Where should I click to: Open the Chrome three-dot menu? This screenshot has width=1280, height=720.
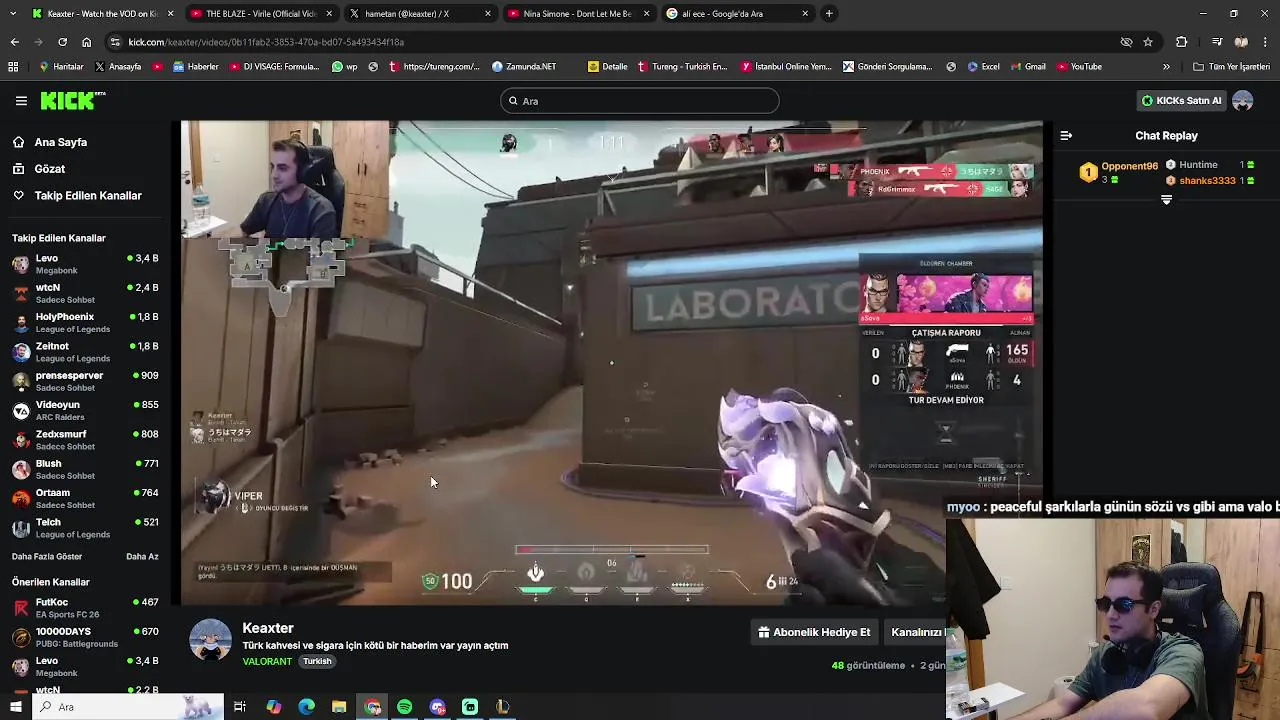point(1266,42)
